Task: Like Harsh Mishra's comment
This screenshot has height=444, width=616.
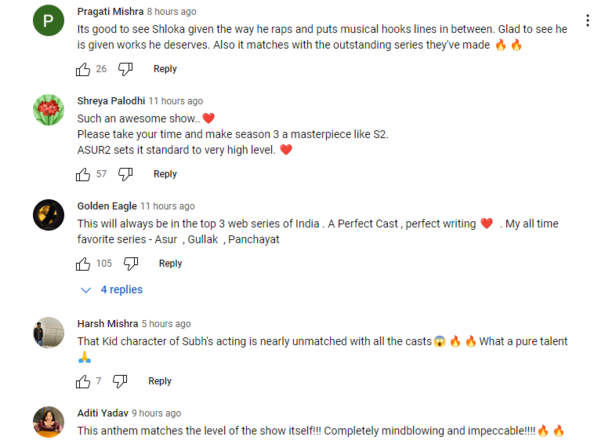Action: click(83, 381)
